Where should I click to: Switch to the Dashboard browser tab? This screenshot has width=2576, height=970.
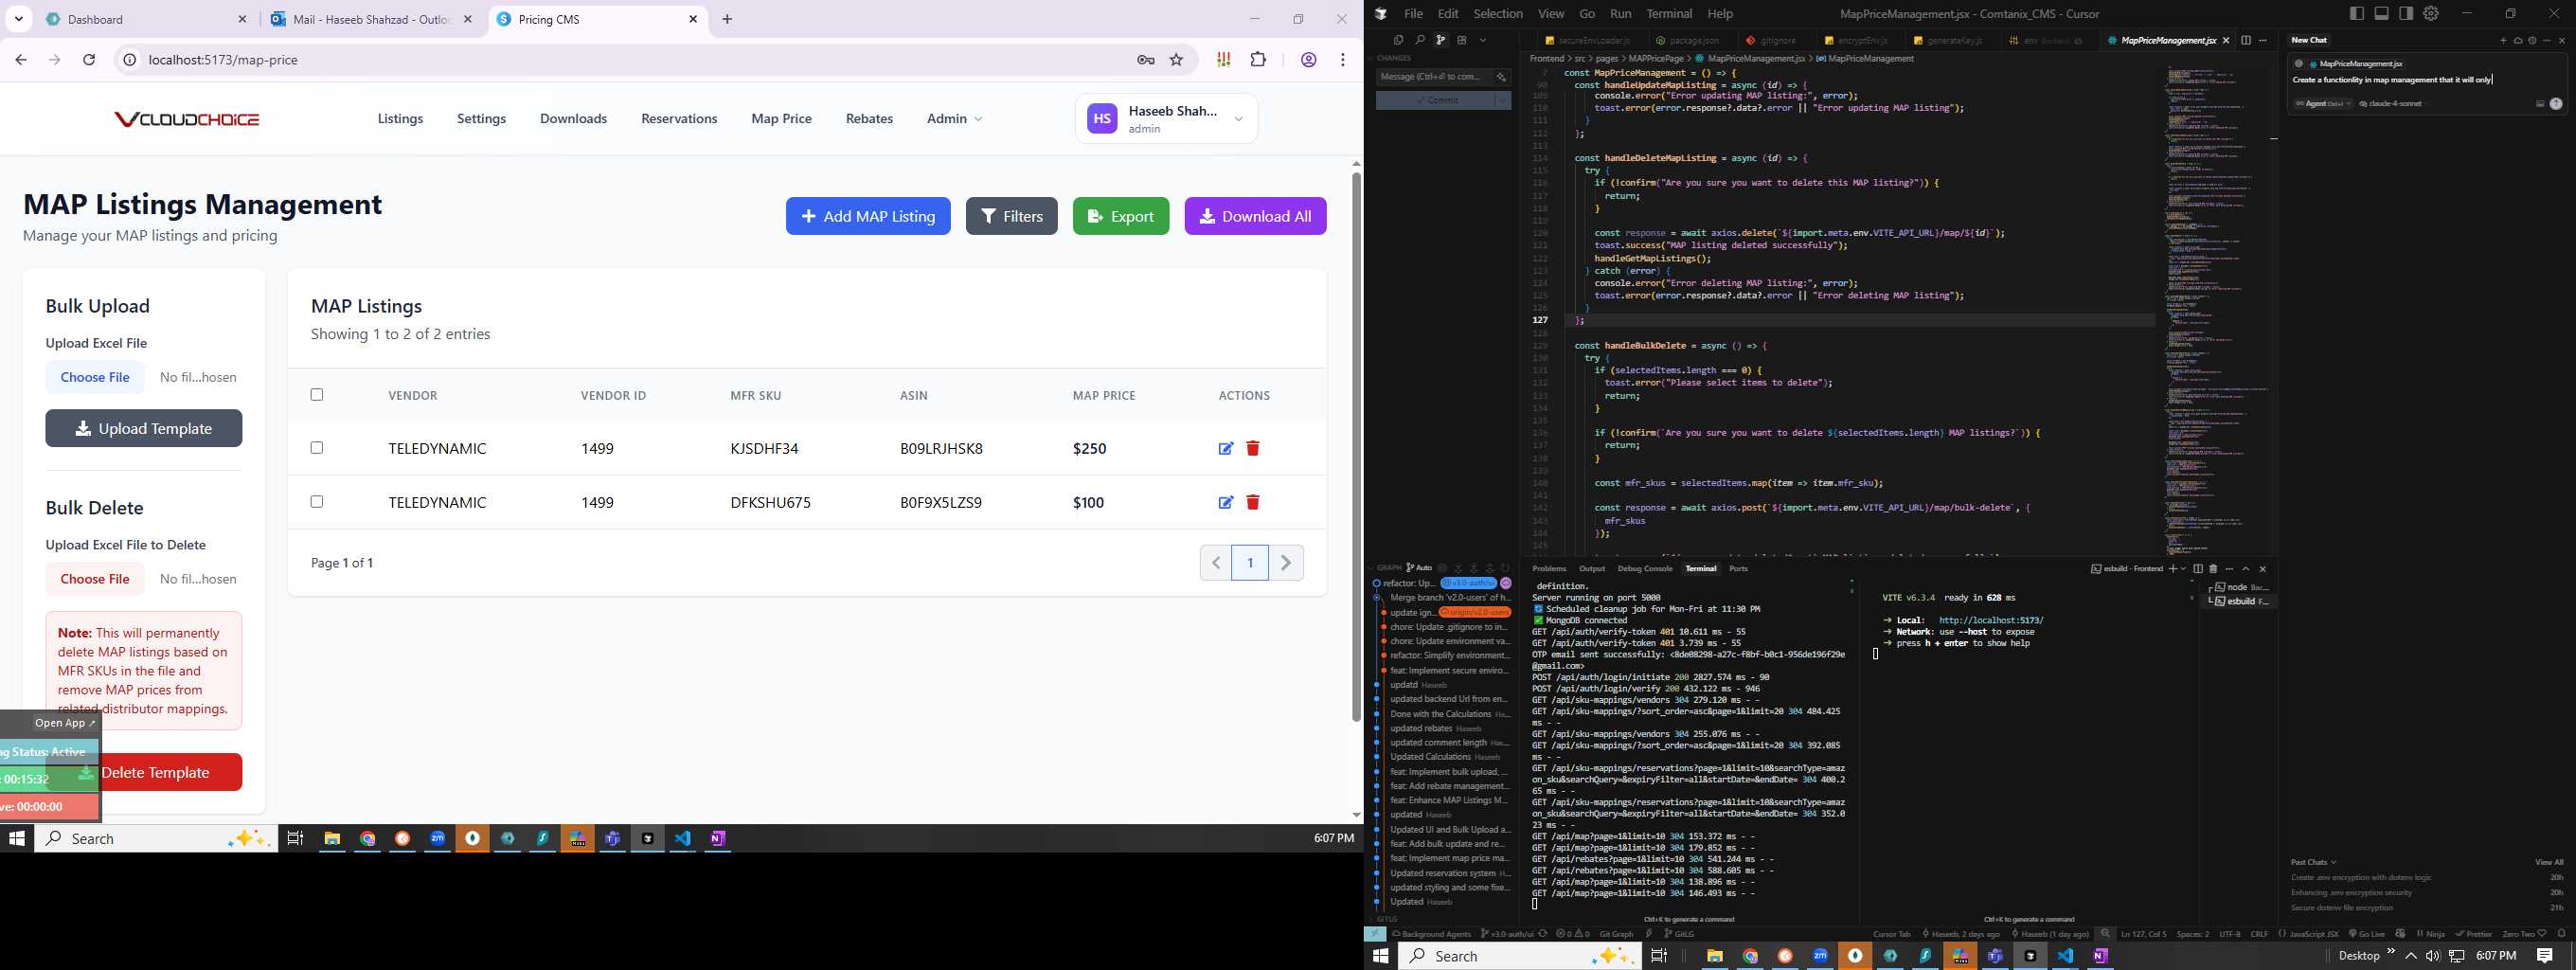[146, 19]
